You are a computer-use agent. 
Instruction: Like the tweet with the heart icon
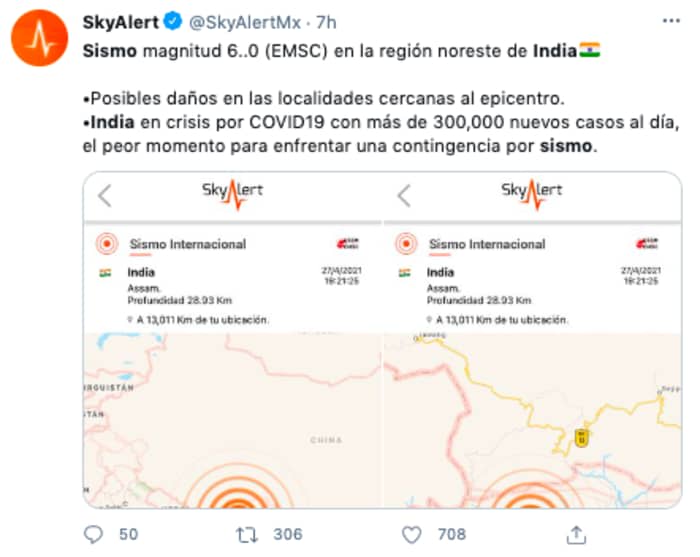click(411, 535)
